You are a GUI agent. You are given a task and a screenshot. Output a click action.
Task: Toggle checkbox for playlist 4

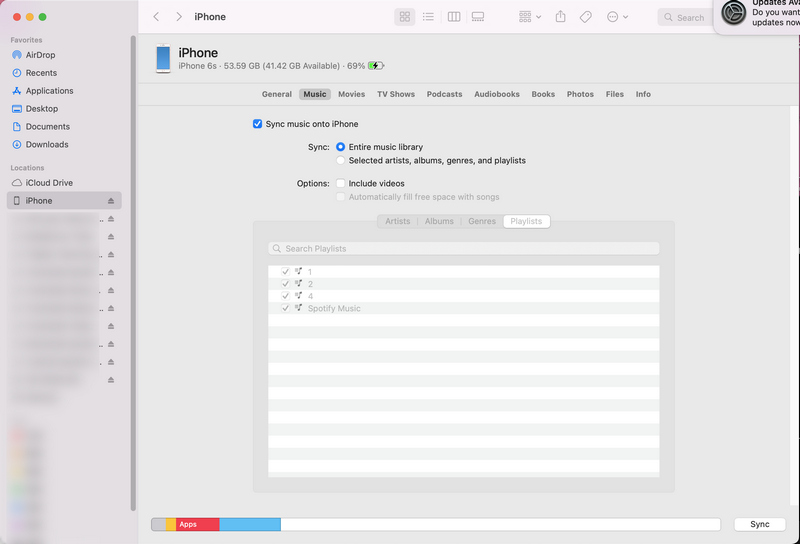[x=285, y=296]
